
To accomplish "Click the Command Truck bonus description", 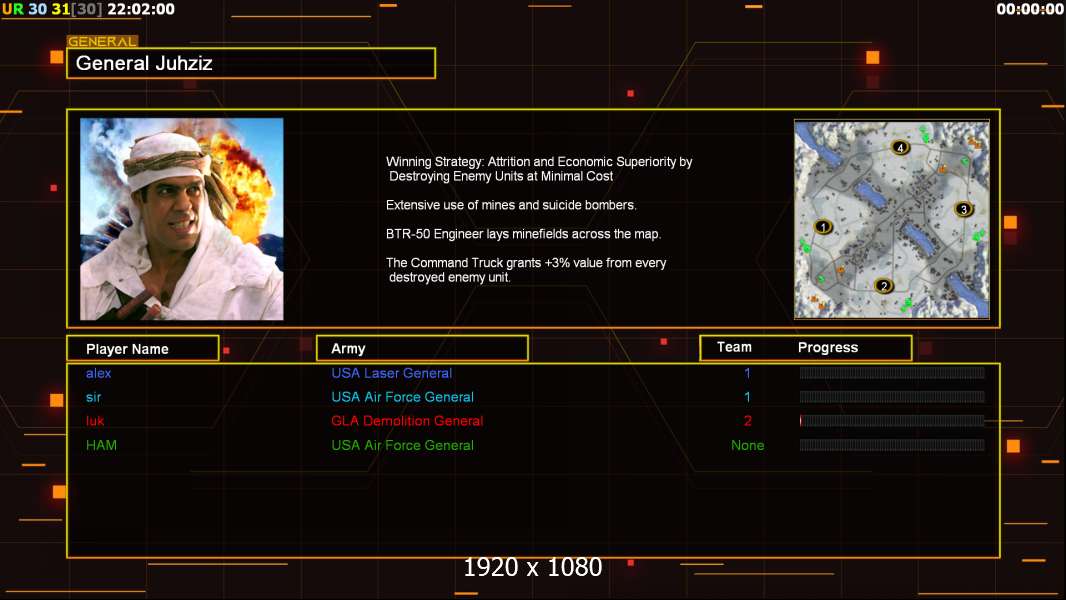I will tap(526, 270).
